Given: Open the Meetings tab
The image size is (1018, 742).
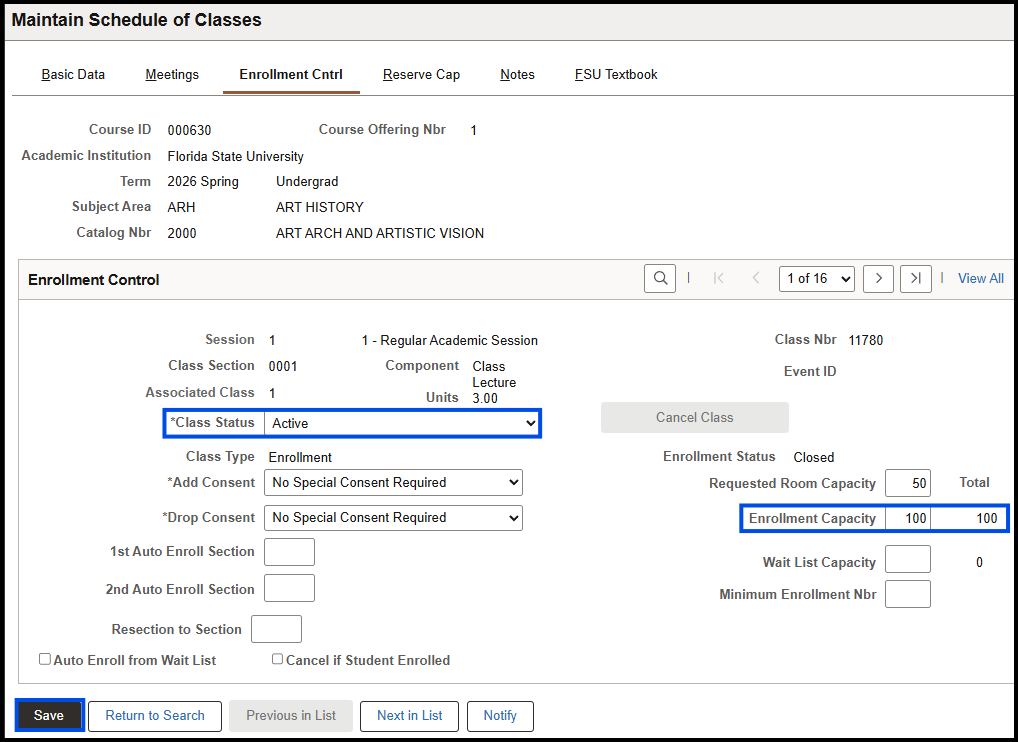Looking at the screenshot, I should coord(171,74).
